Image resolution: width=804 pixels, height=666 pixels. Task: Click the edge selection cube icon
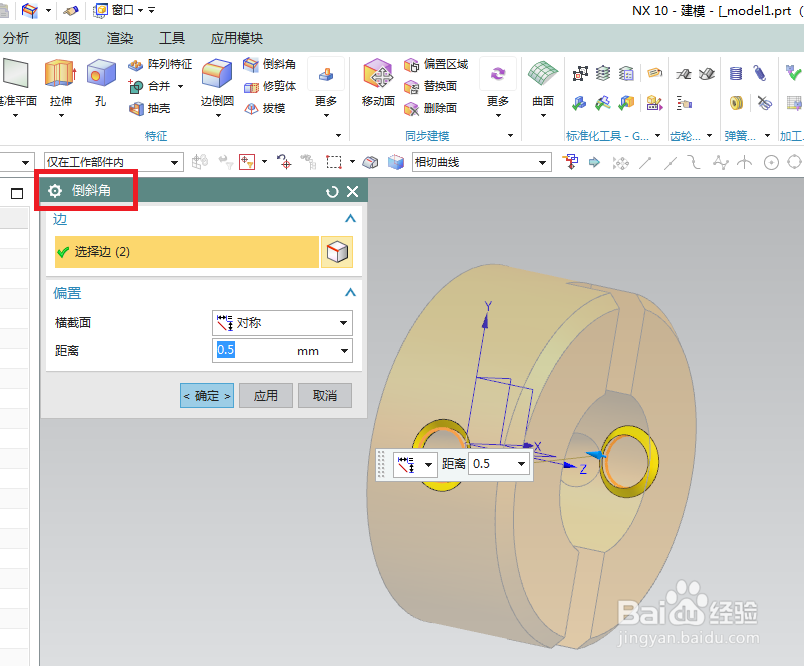337,252
